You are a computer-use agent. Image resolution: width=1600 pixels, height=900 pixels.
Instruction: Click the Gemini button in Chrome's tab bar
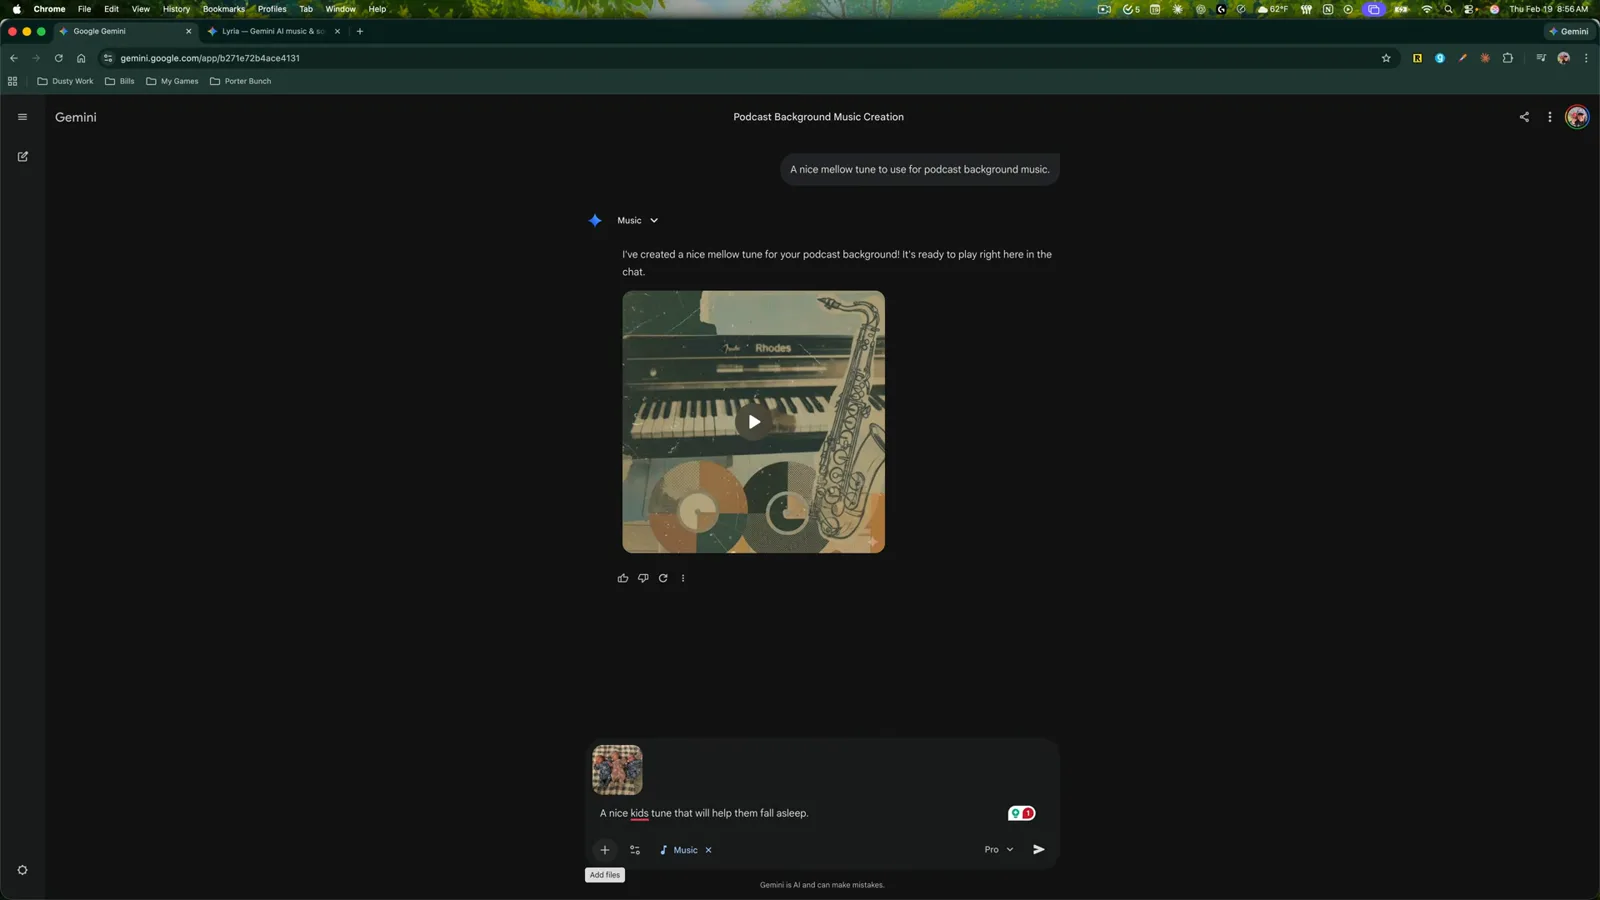1568,31
